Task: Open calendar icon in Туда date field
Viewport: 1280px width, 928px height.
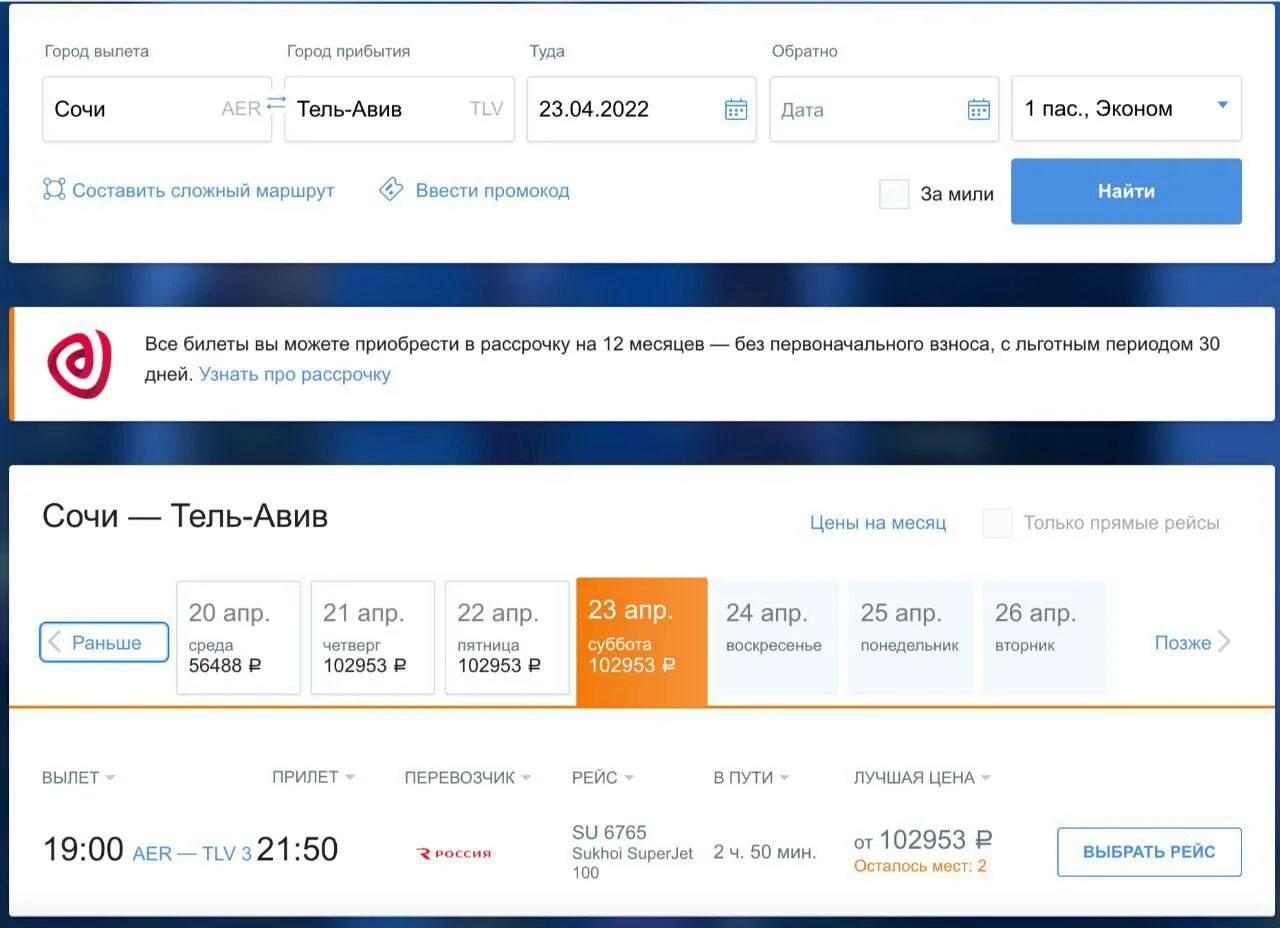Action: pos(736,109)
